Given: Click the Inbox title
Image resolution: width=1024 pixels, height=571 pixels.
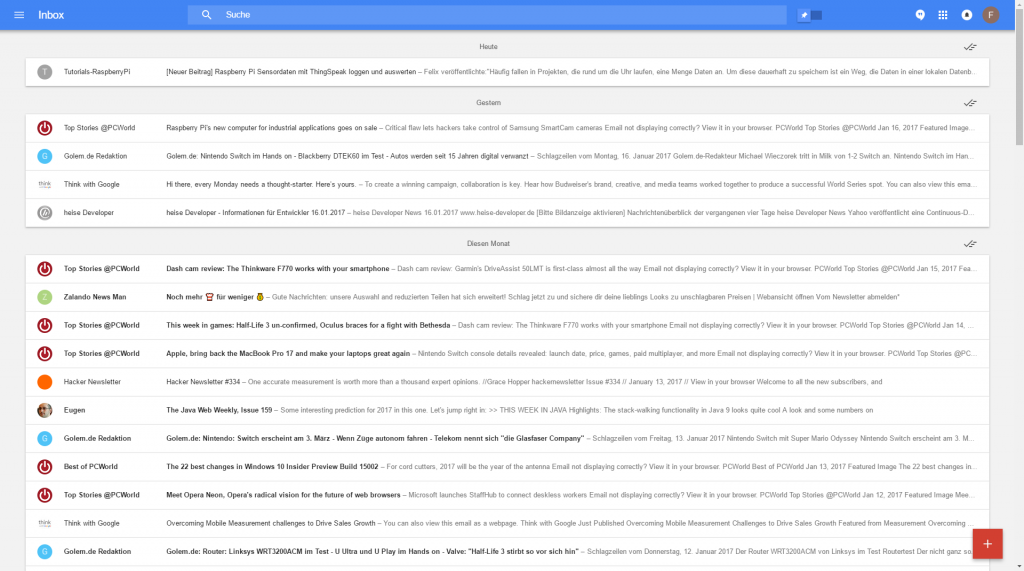Looking at the screenshot, I should coord(51,15).
